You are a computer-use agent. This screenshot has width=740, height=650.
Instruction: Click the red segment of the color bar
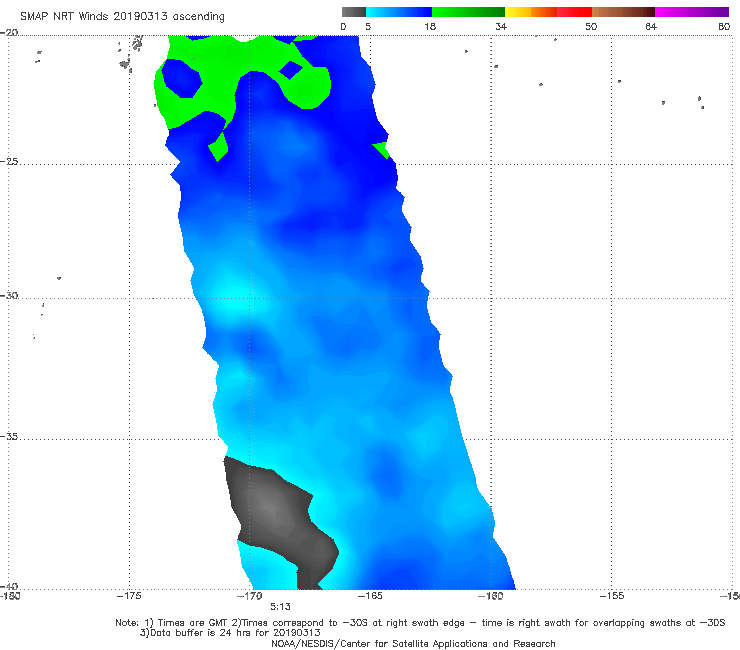[x=574, y=12]
